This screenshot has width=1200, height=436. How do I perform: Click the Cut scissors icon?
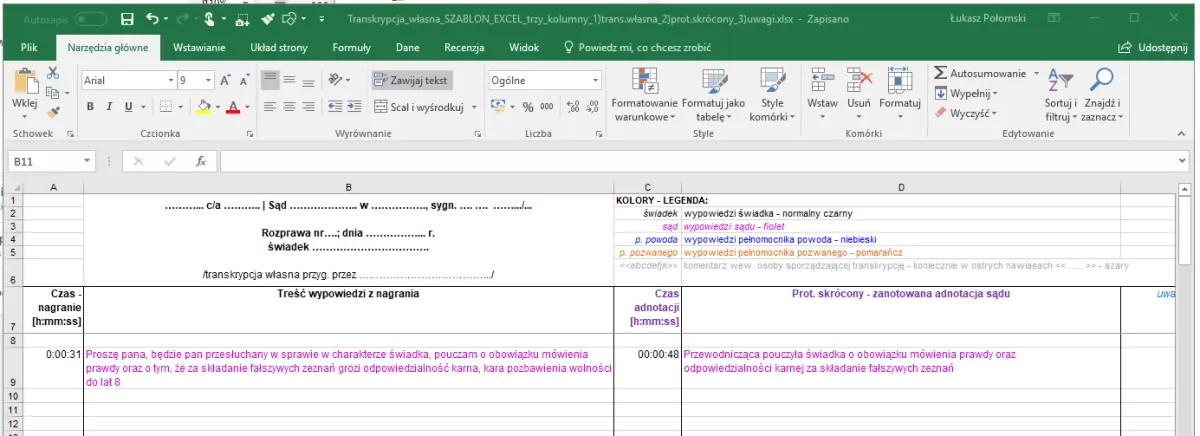(x=53, y=73)
